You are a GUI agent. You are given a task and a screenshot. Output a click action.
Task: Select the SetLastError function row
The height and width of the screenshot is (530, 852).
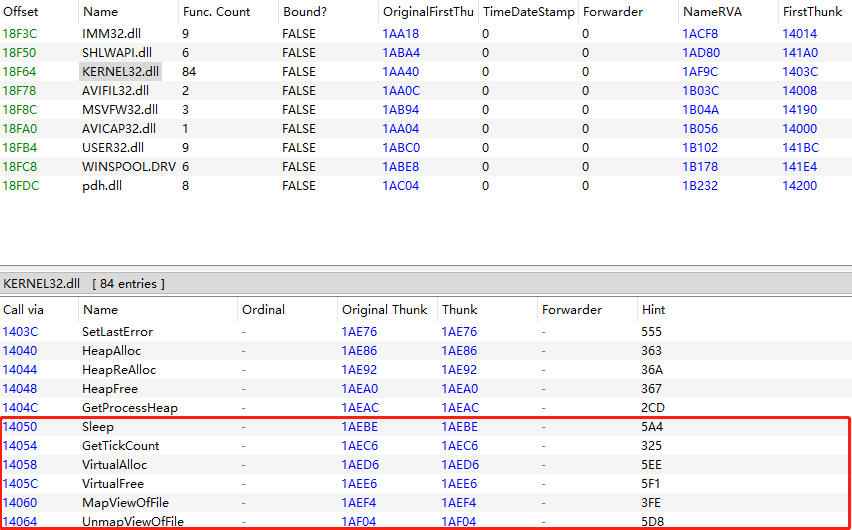[426, 332]
